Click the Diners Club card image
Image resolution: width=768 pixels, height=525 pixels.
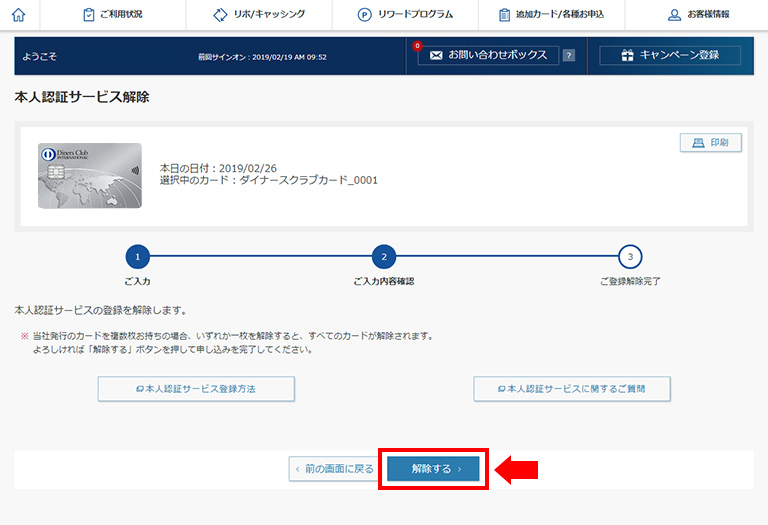[90, 176]
